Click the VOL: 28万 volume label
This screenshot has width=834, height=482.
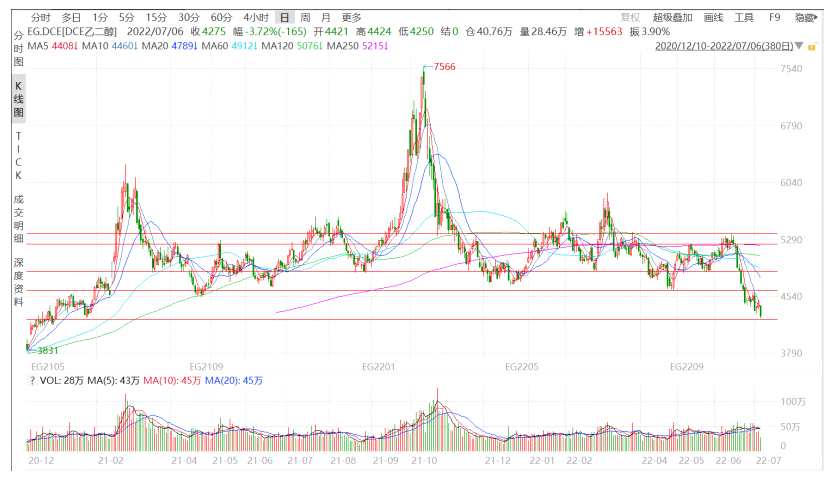tap(62, 380)
